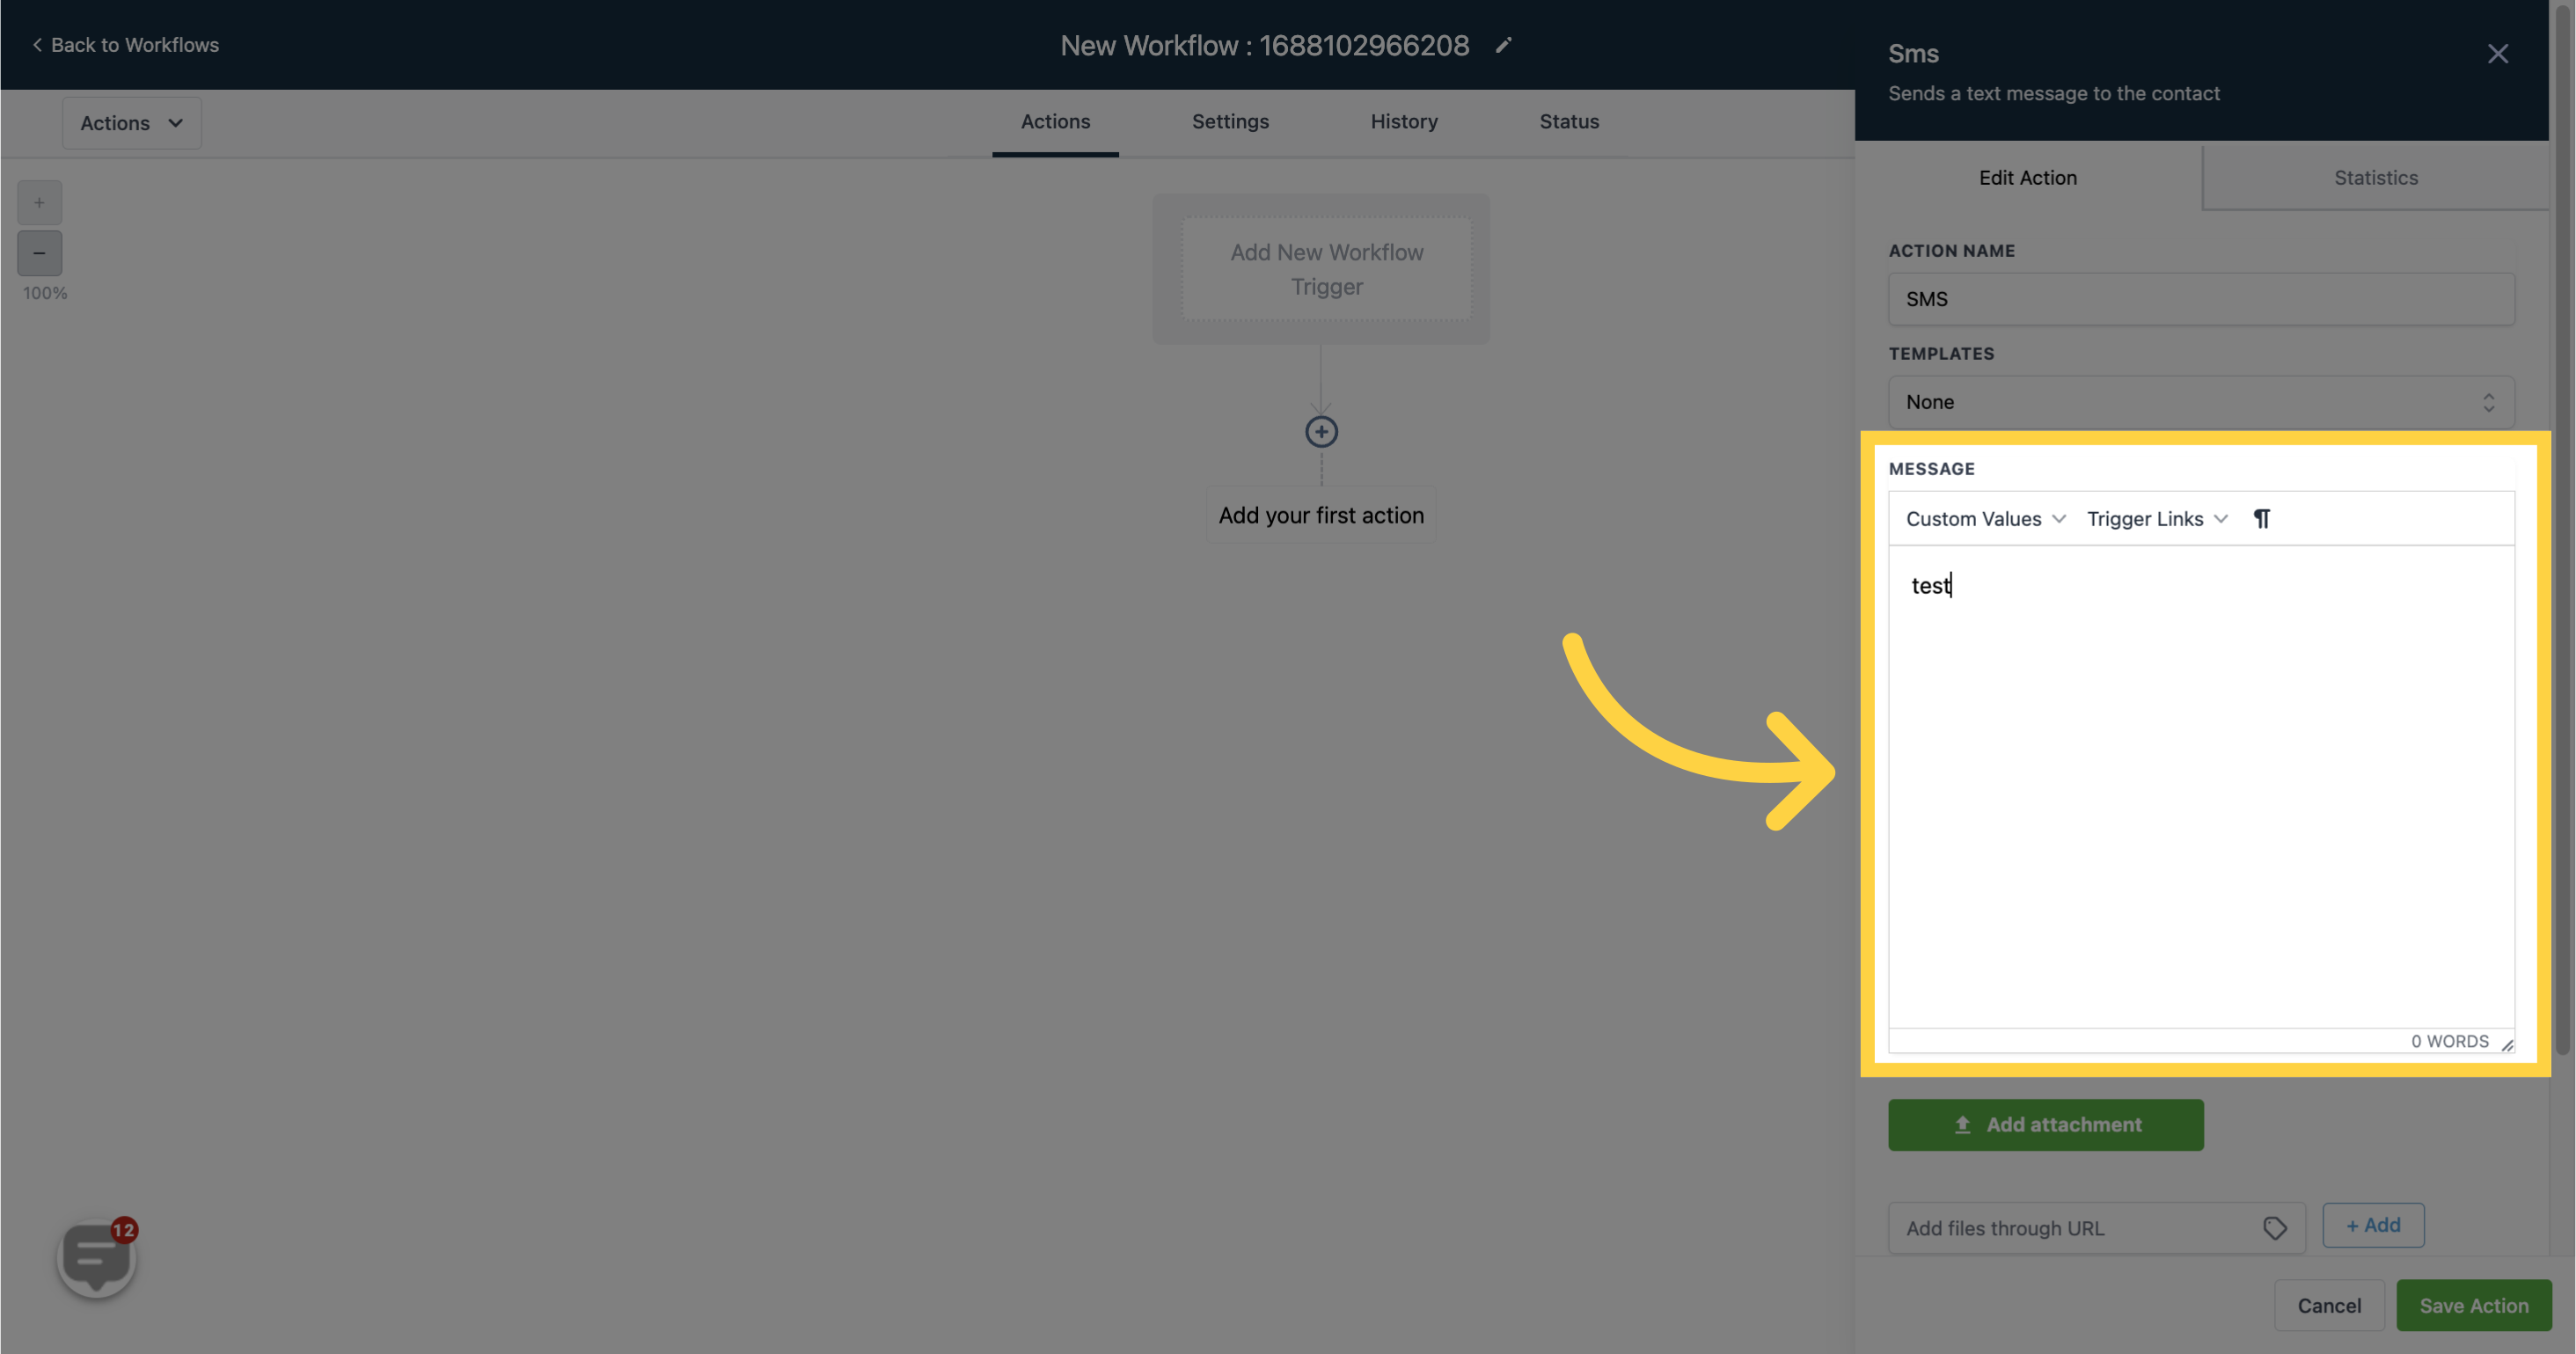Expand Trigger Links menu
The width and height of the screenshot is (2576, 1354).
coord(2157,519)
